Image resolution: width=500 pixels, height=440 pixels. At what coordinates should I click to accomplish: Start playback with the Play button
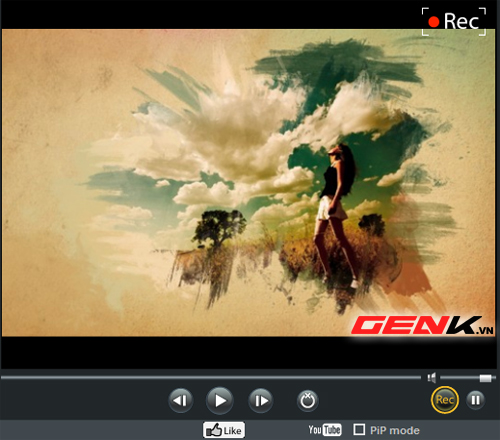[x=220, y=400]
